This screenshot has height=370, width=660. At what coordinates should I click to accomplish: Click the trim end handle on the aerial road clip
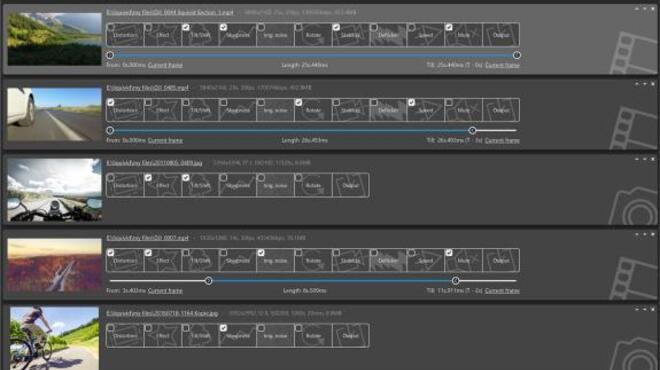pyautogui.click(x=455, y=281)
